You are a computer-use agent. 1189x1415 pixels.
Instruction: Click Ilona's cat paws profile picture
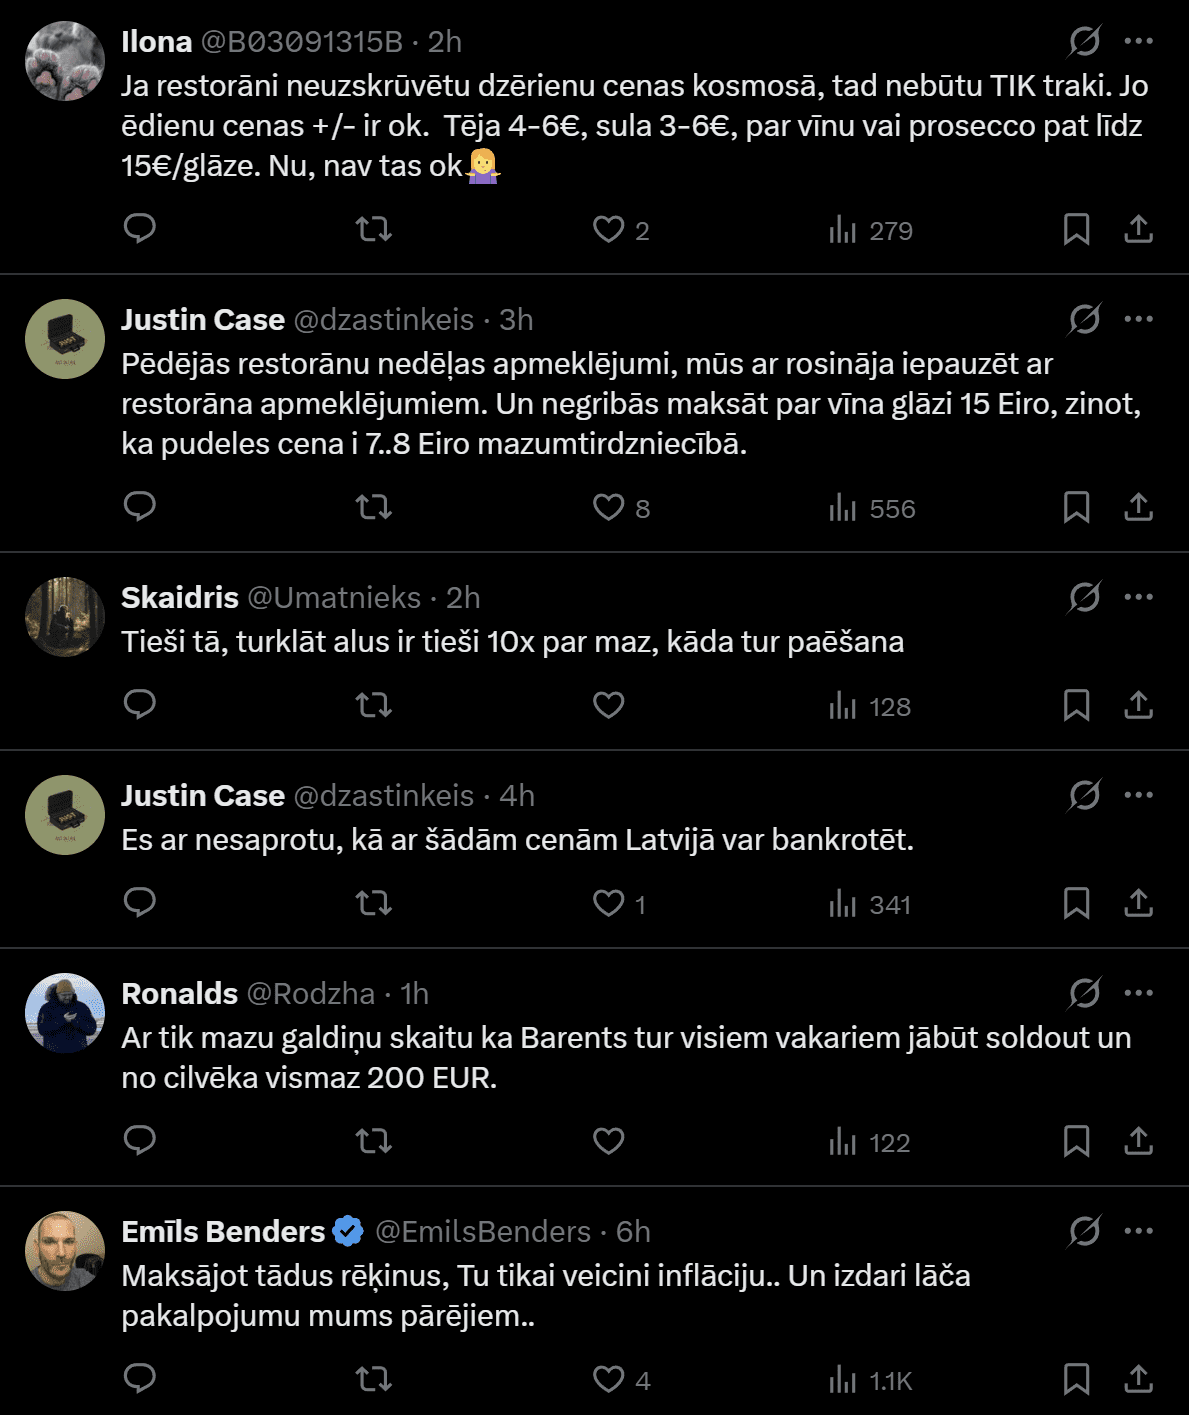click(65, 61)
